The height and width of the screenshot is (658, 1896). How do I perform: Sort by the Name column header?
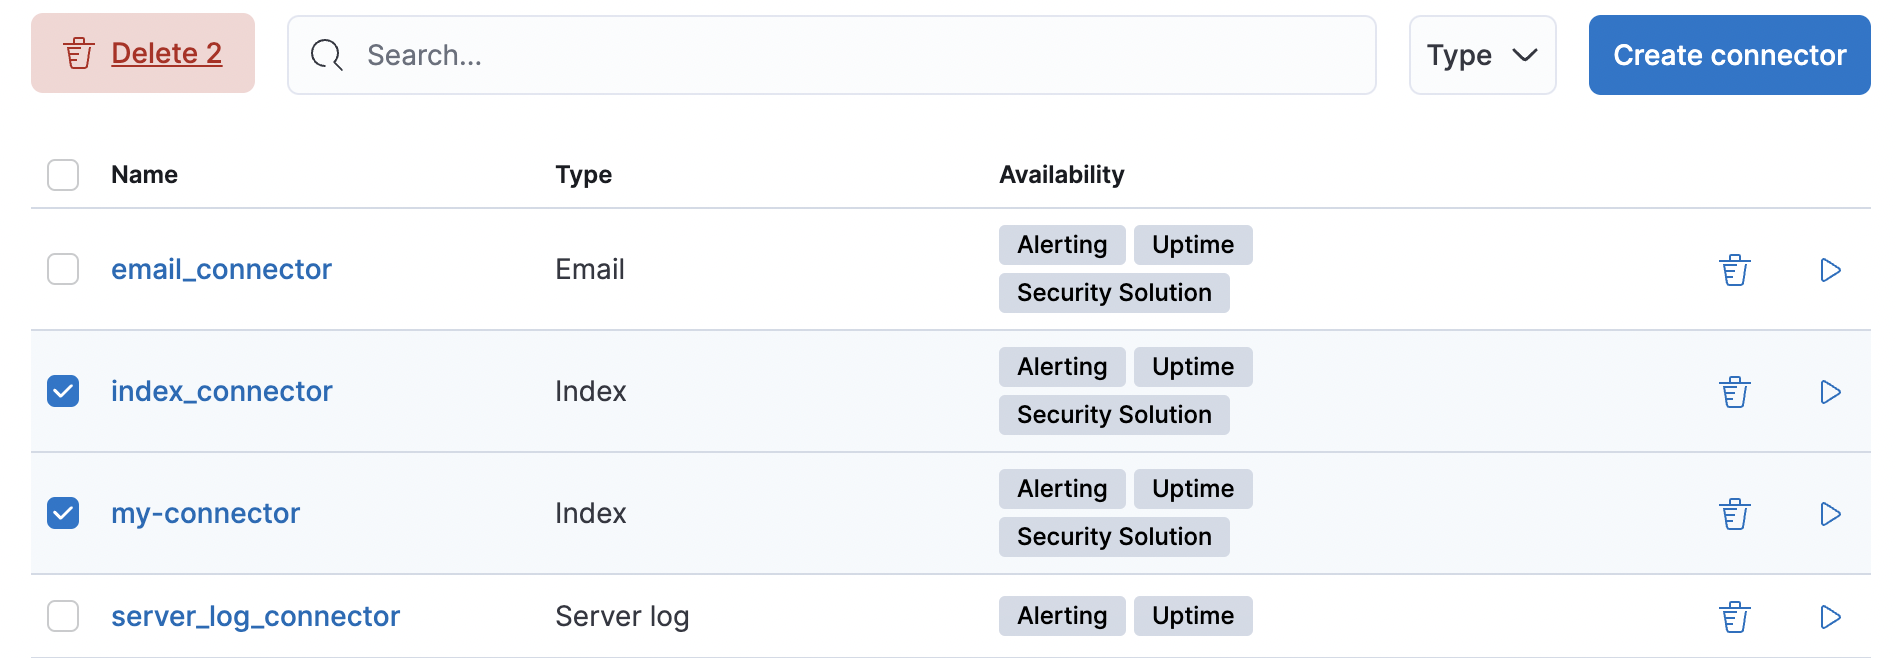click(144, 175)
